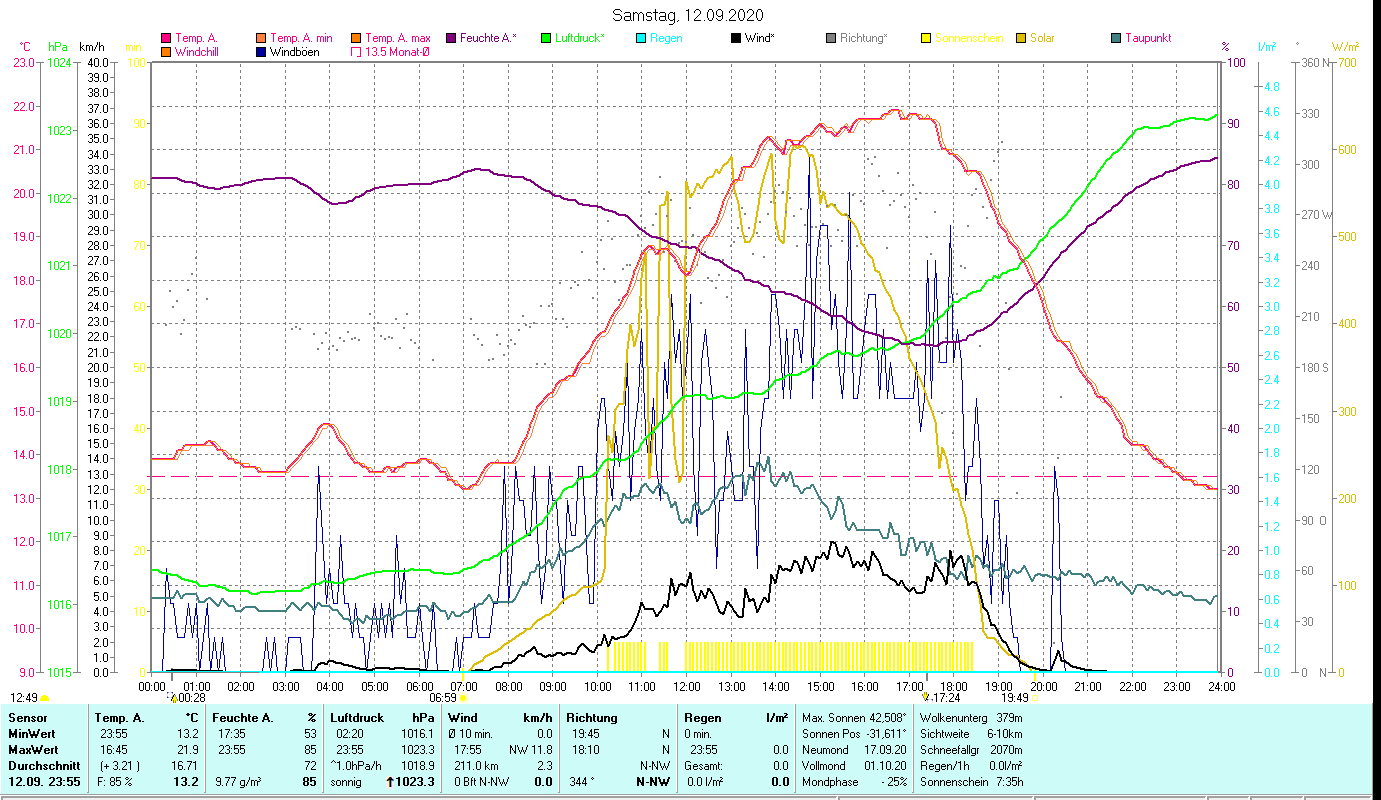Viewport: 1381px width, 800px height.
Task: Click the 12.09. 23:55 timestamp label
Action: click(46, 782)
